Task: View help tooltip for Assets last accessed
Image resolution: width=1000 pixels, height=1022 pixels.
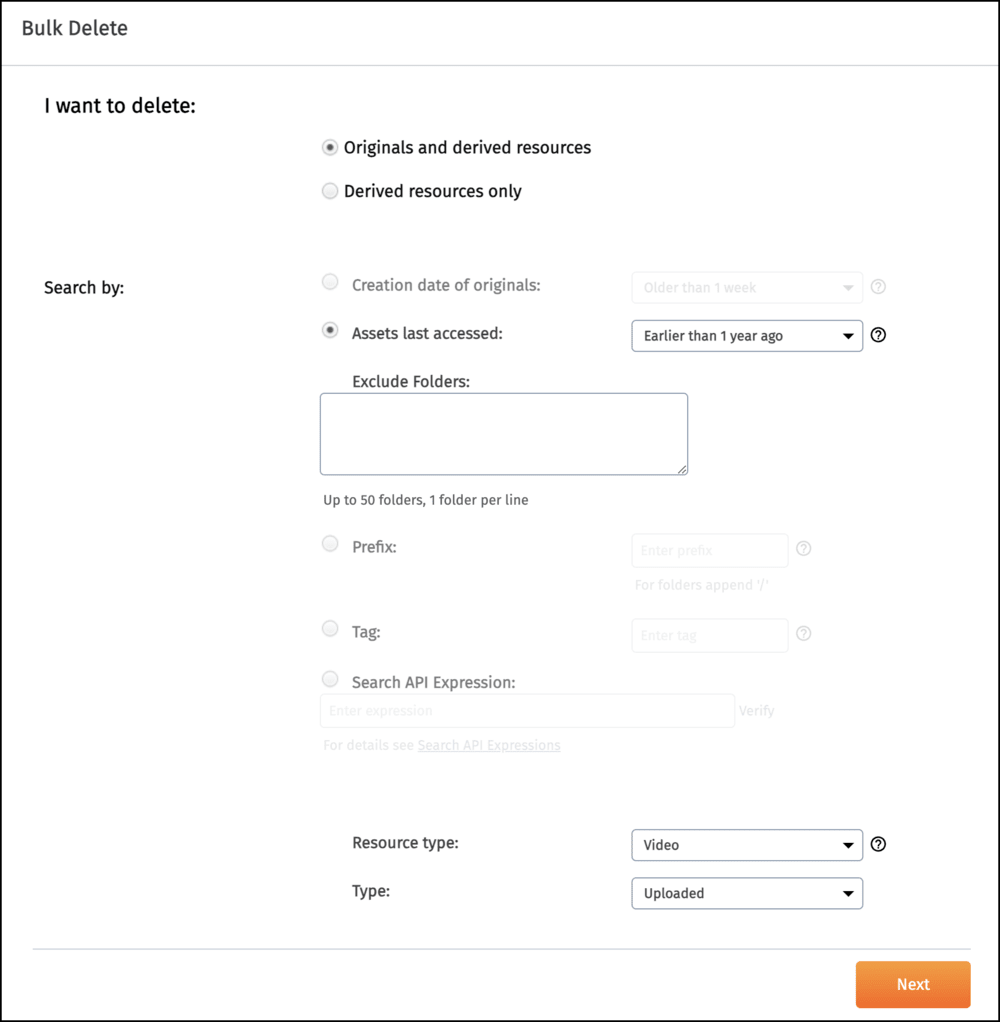Action: click(x=878, y=335)
